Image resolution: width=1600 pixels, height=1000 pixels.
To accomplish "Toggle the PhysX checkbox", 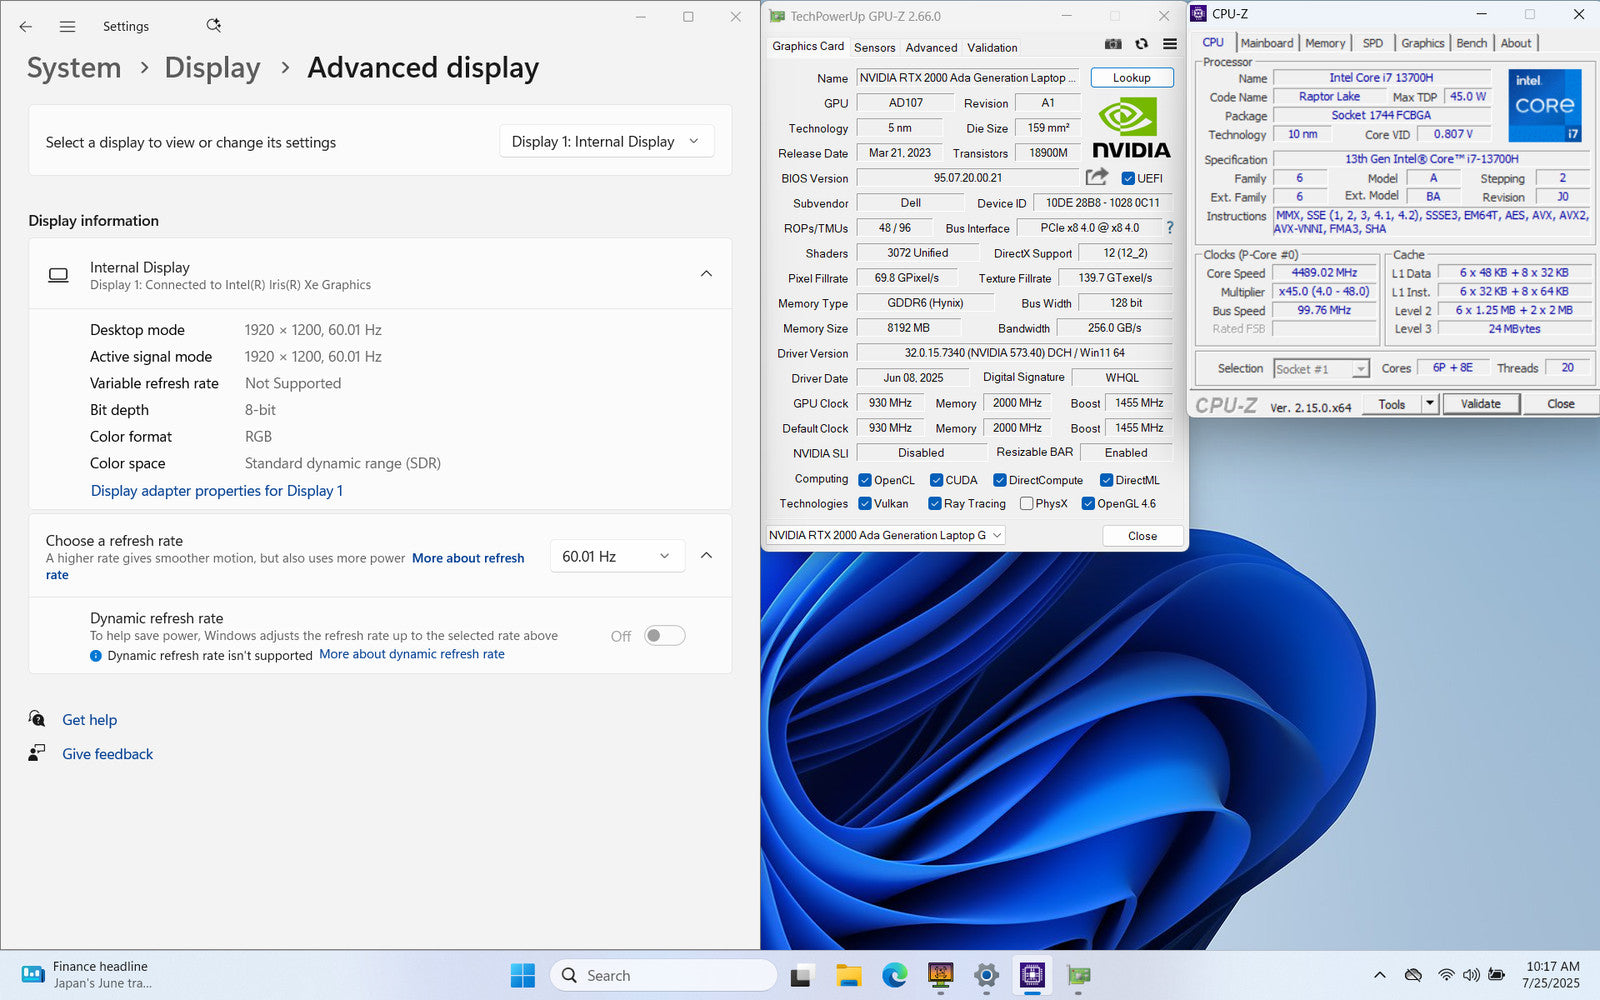I will [x=1026, y=504].
